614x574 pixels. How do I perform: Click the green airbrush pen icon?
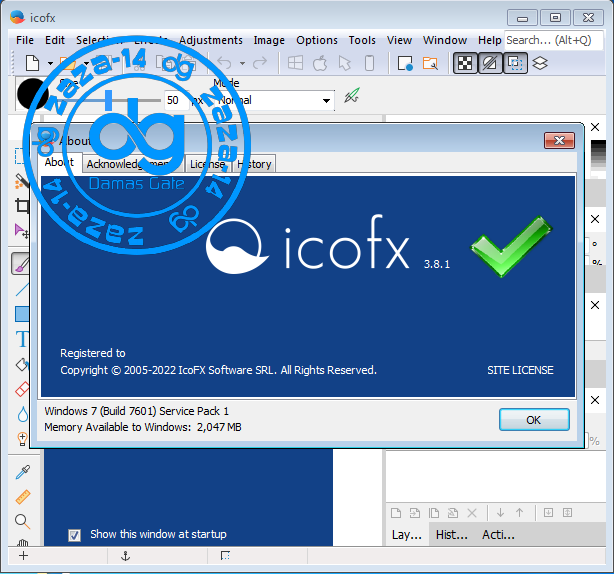pyautogui.click(x=352, y=96)
